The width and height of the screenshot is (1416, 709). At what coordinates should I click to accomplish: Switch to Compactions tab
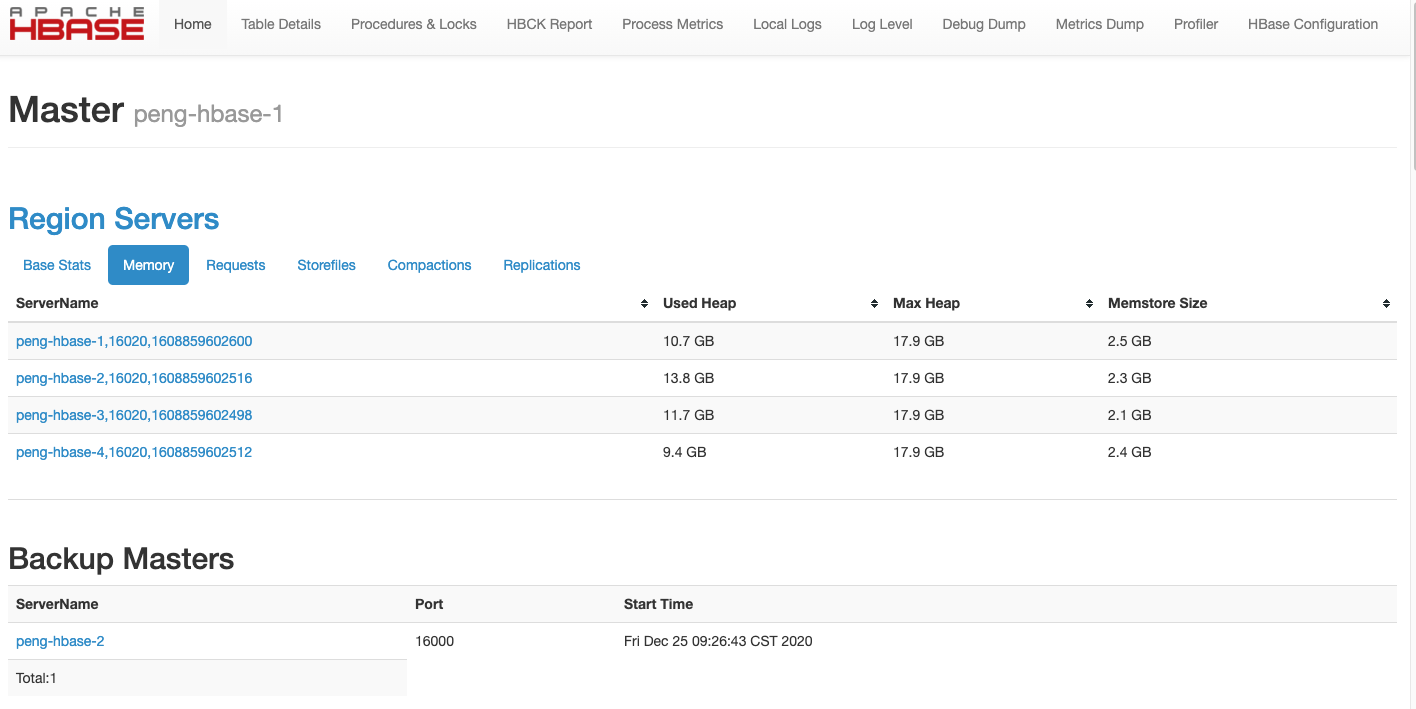[429, 265]
